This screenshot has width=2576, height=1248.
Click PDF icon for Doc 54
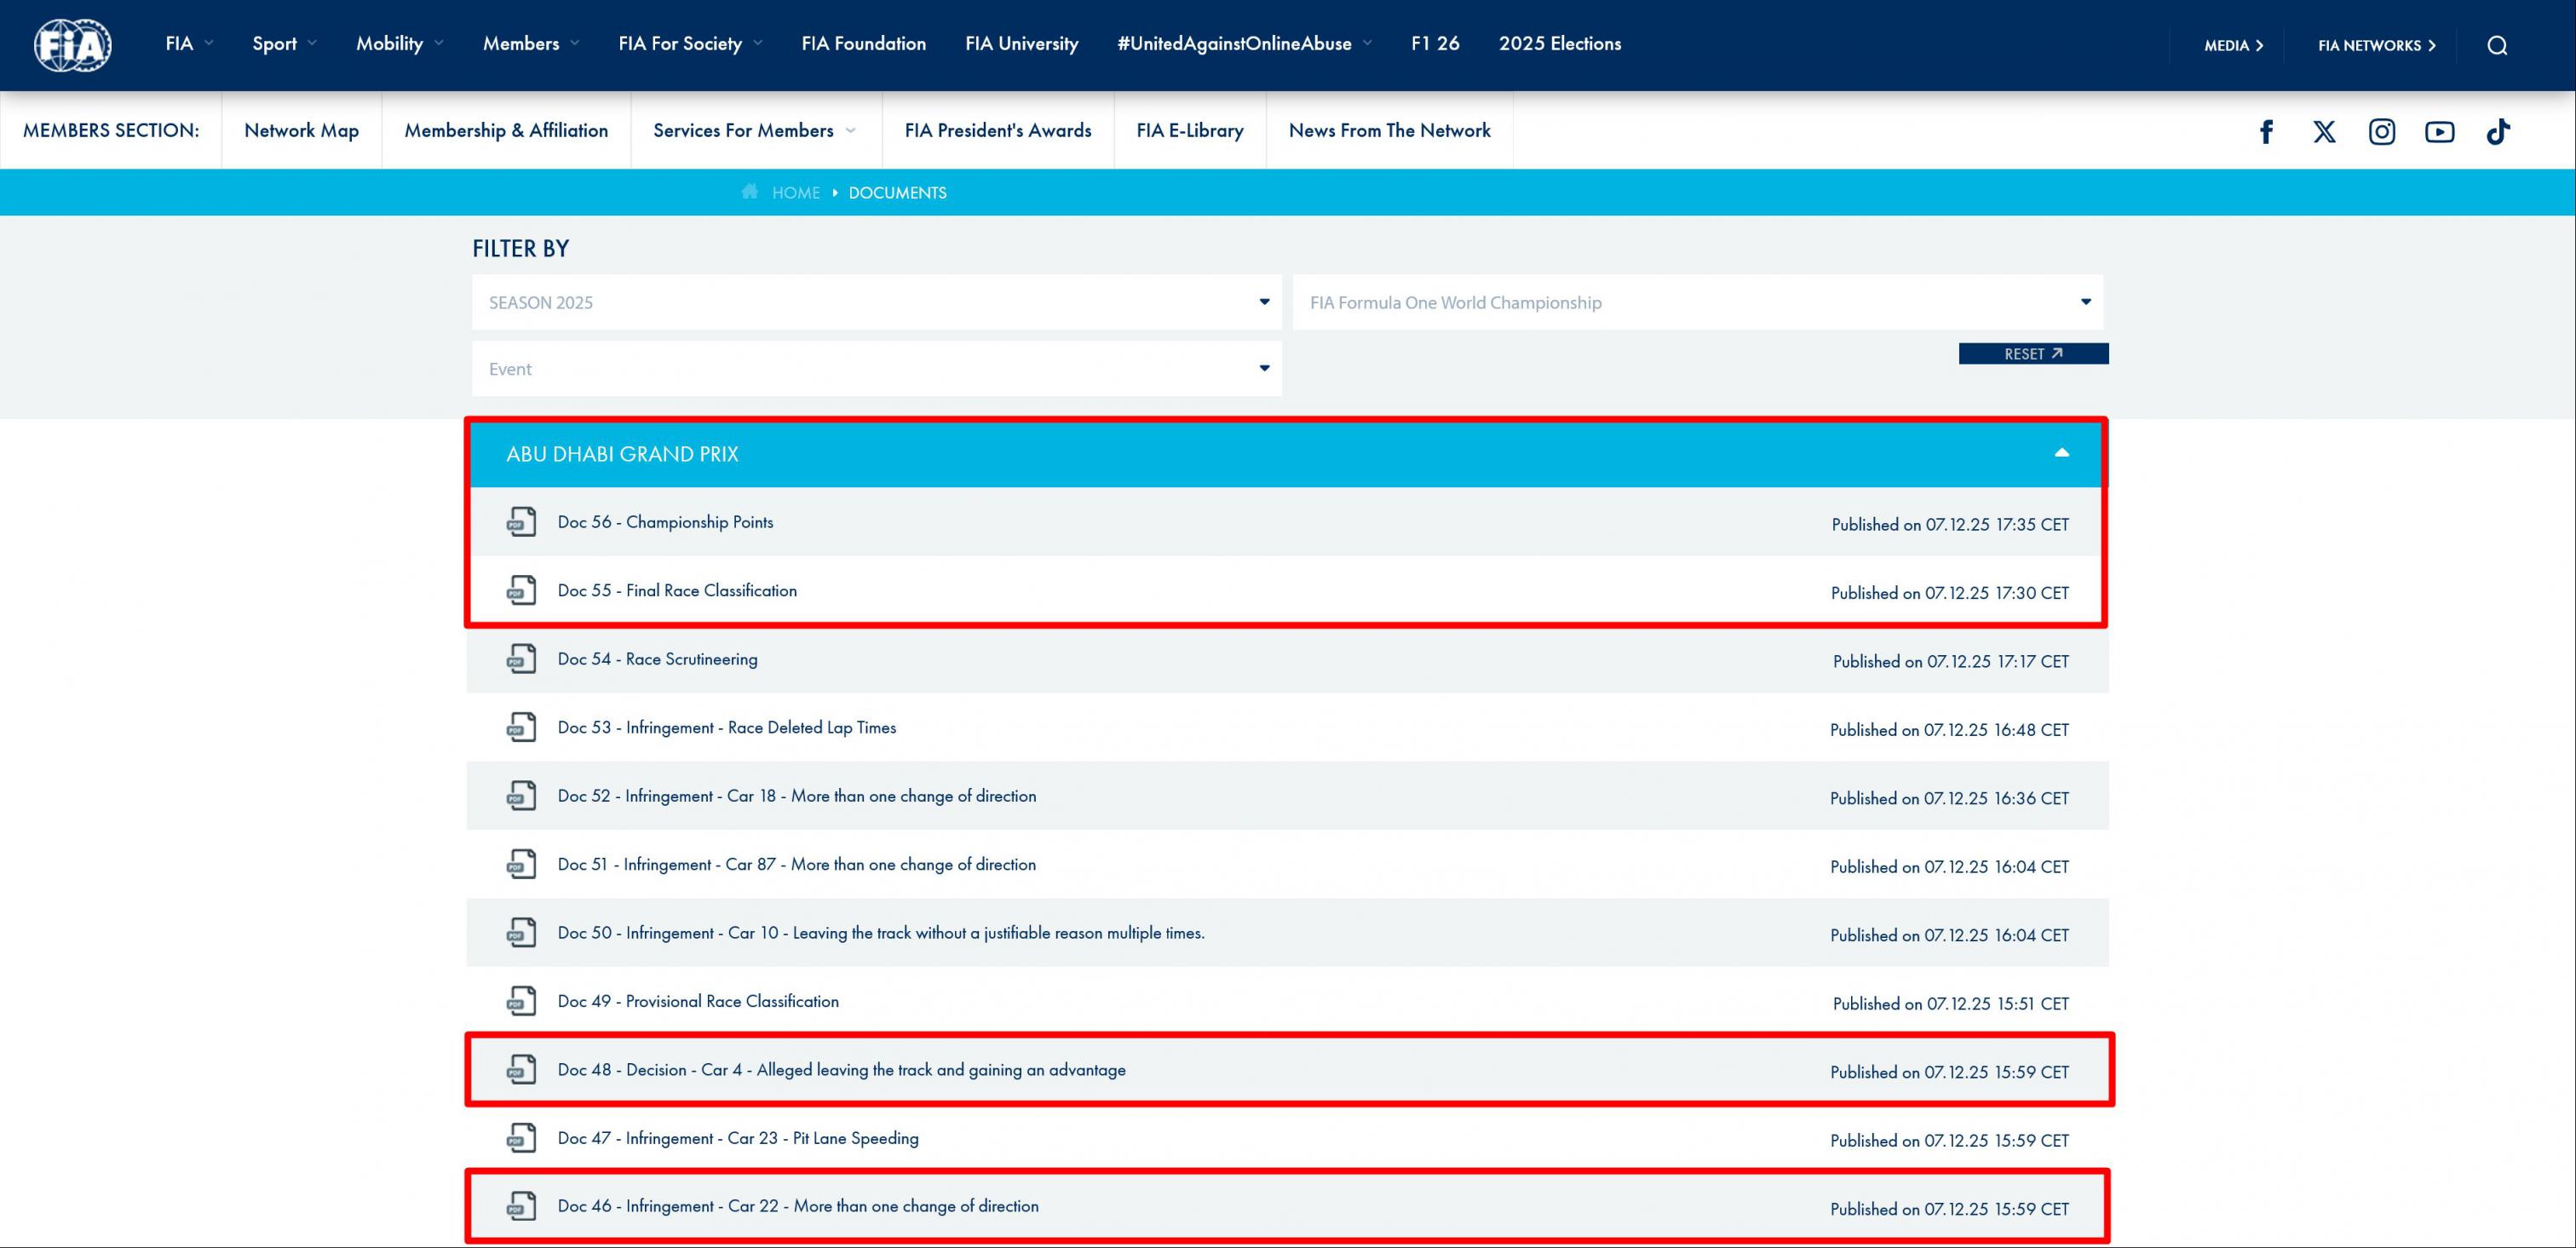click(x=521, y=659)
